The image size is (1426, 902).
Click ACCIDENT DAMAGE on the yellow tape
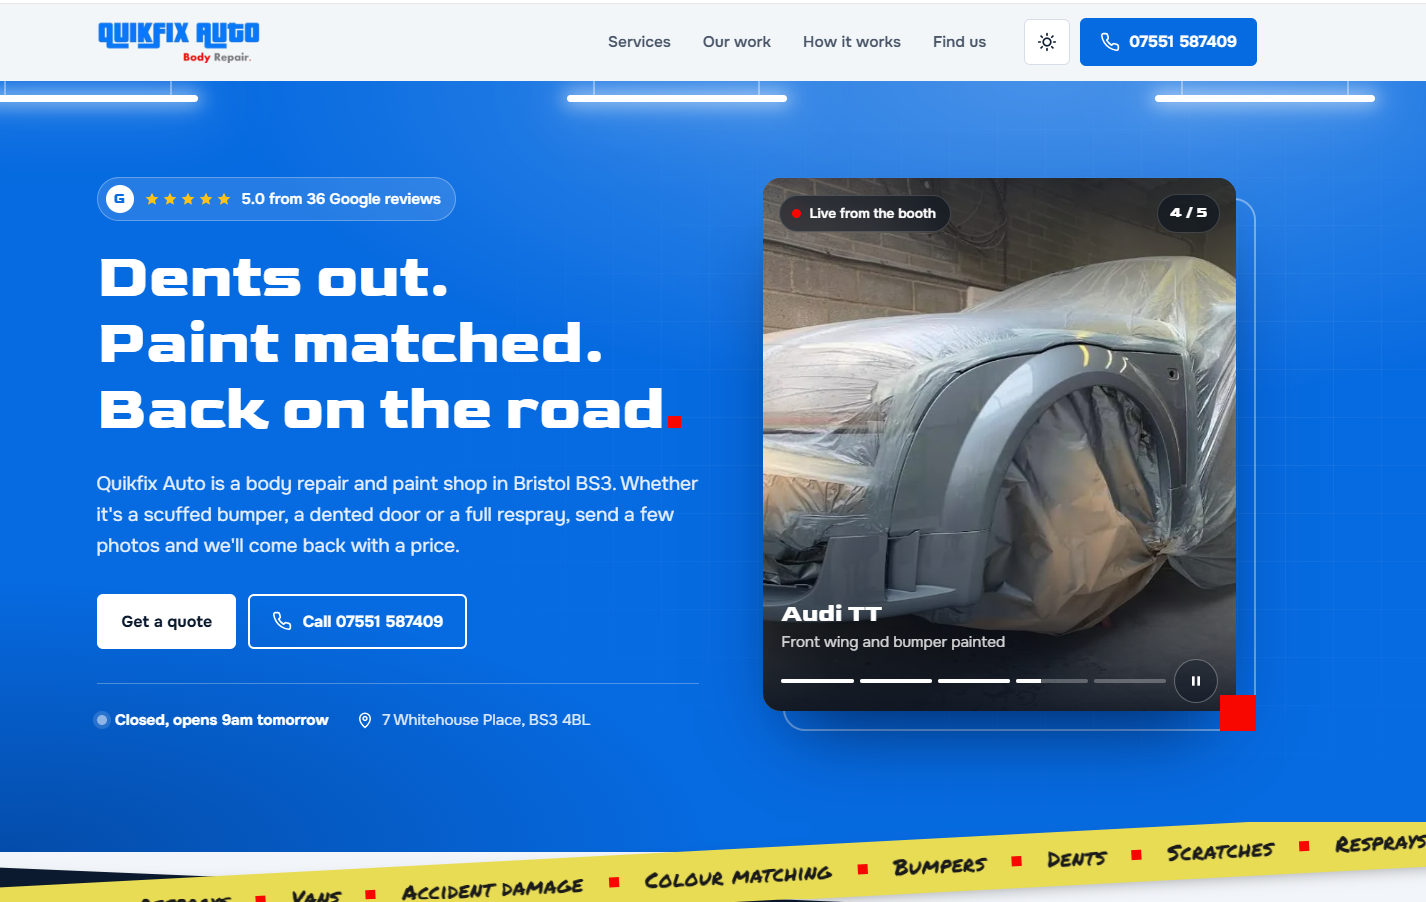pos(492,889)
